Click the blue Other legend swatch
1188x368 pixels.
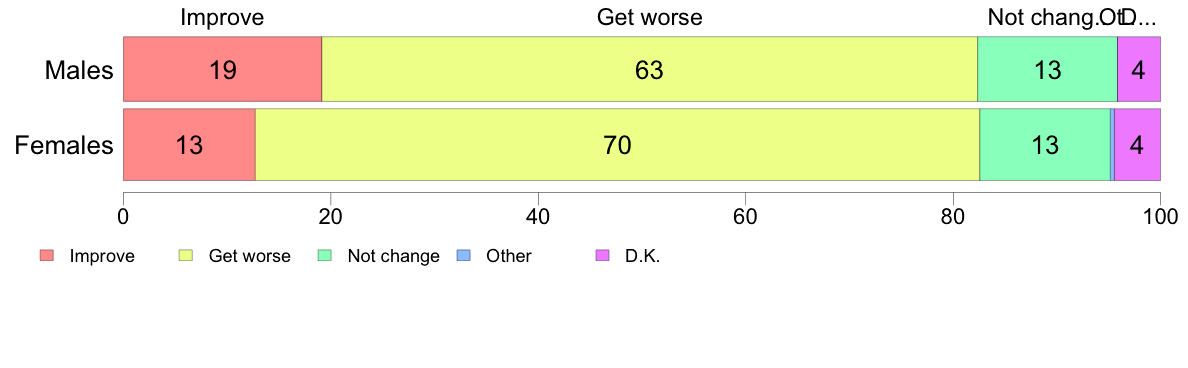click(x=464, y=256)
